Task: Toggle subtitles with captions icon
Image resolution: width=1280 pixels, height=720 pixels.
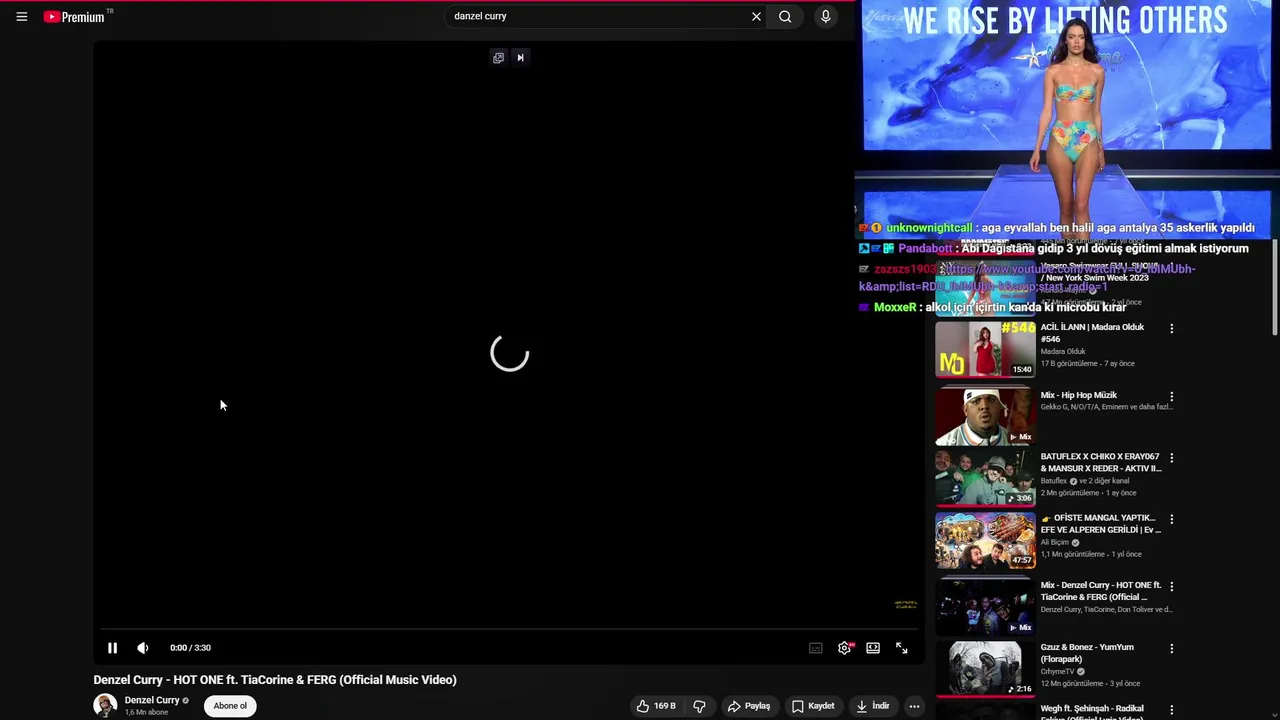Action: (816, 648)
